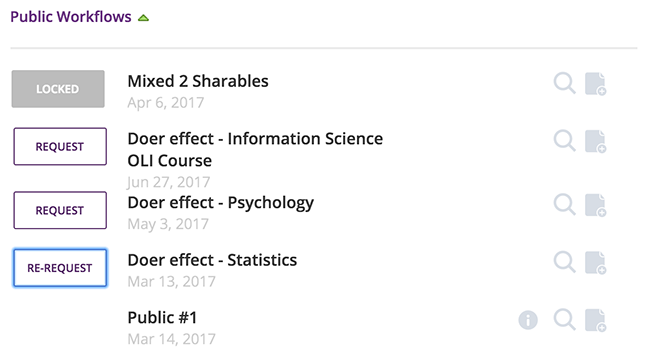The image size is (650, 362).
Task: Collapse the Public Workflows section arrow
Action: [x=143, y=18]
